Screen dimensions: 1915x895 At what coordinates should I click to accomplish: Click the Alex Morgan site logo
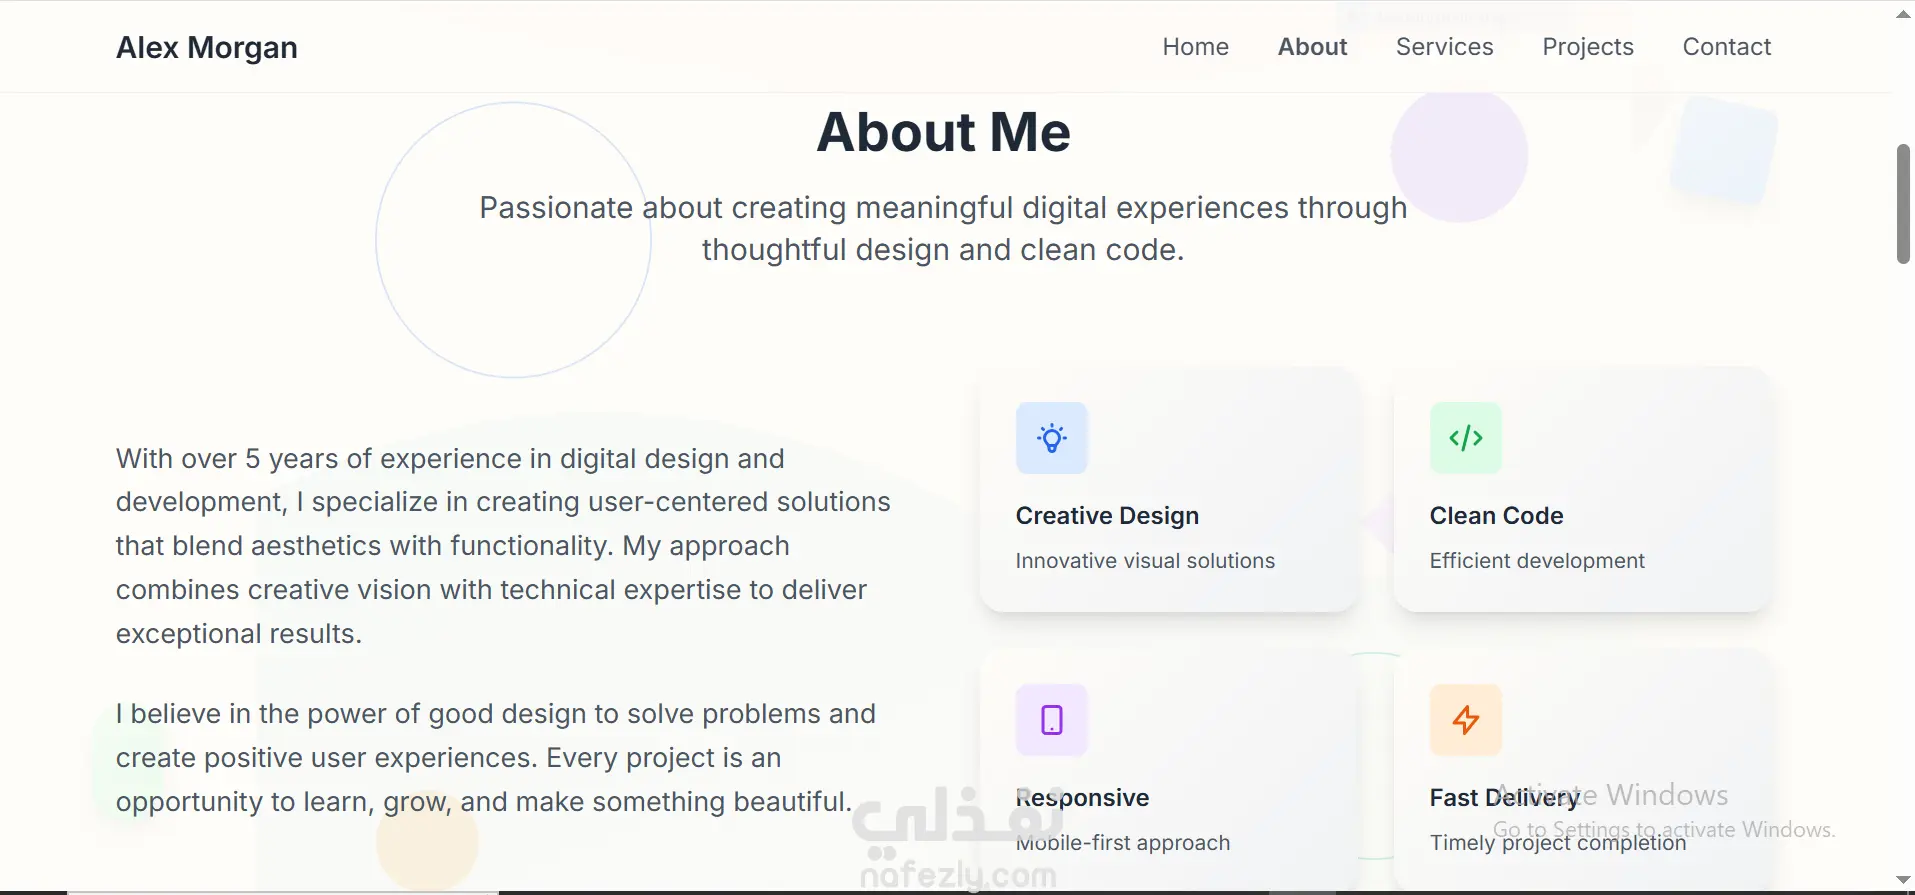pyautogui.click(x=207, y=48)
